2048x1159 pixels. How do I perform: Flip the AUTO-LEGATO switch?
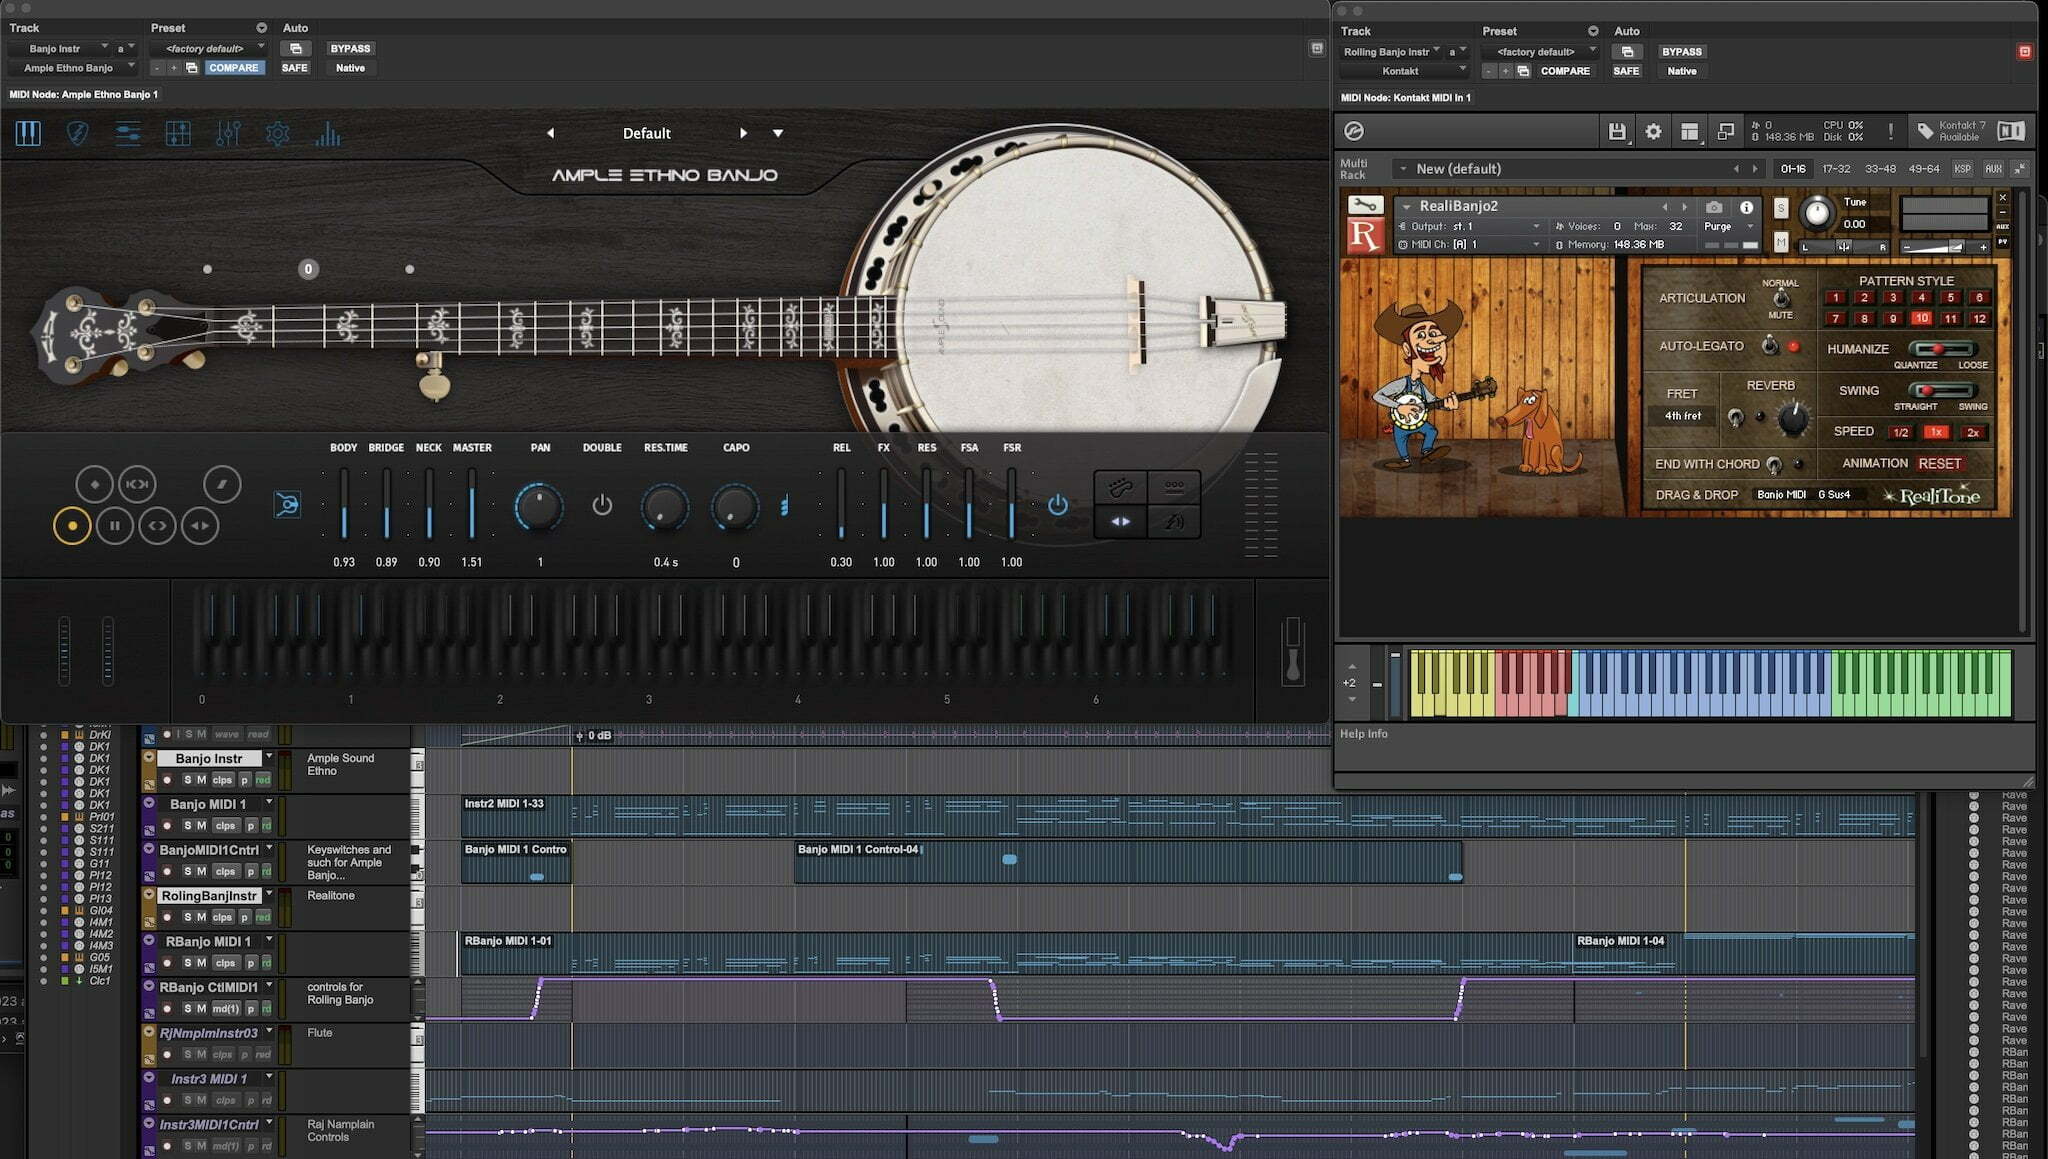(1769, 346)
